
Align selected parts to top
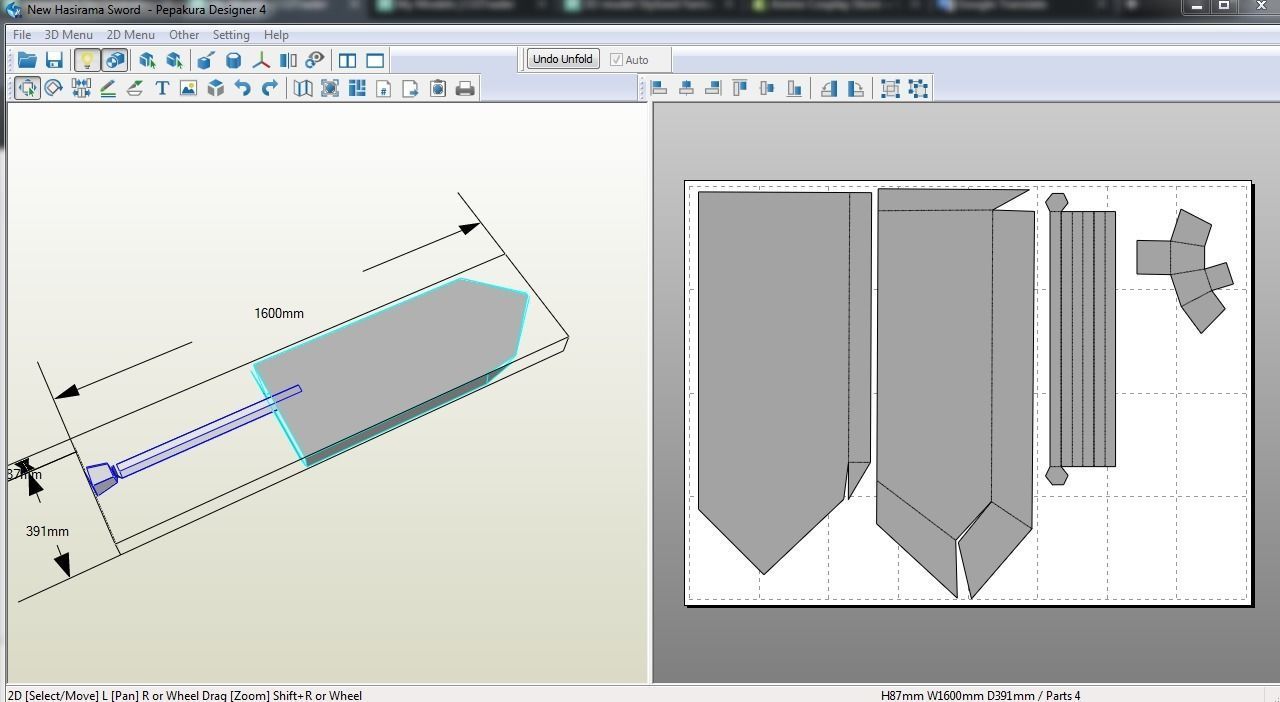(740, 88)
